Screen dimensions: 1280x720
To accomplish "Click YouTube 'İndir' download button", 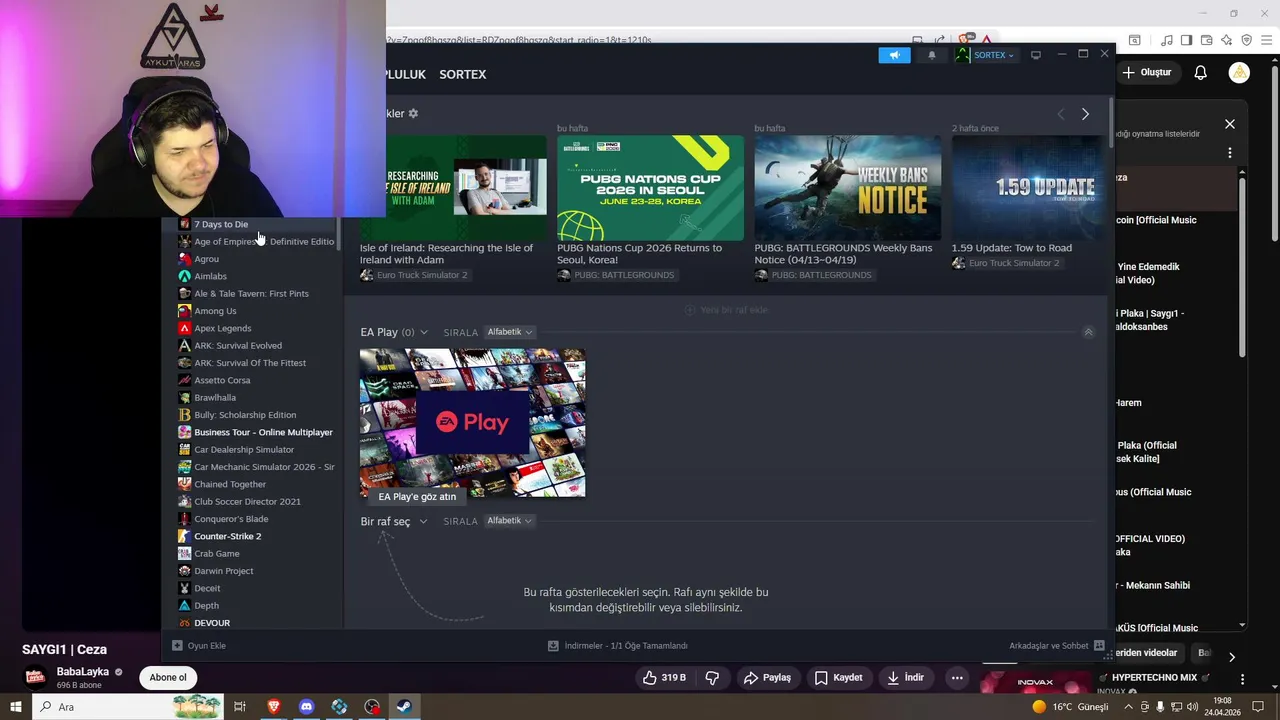I will [x=906, y=678].
